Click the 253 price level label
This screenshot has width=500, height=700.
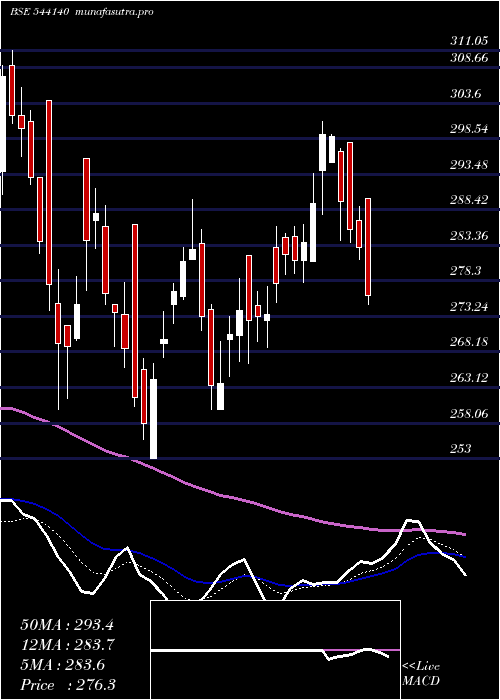460,449
